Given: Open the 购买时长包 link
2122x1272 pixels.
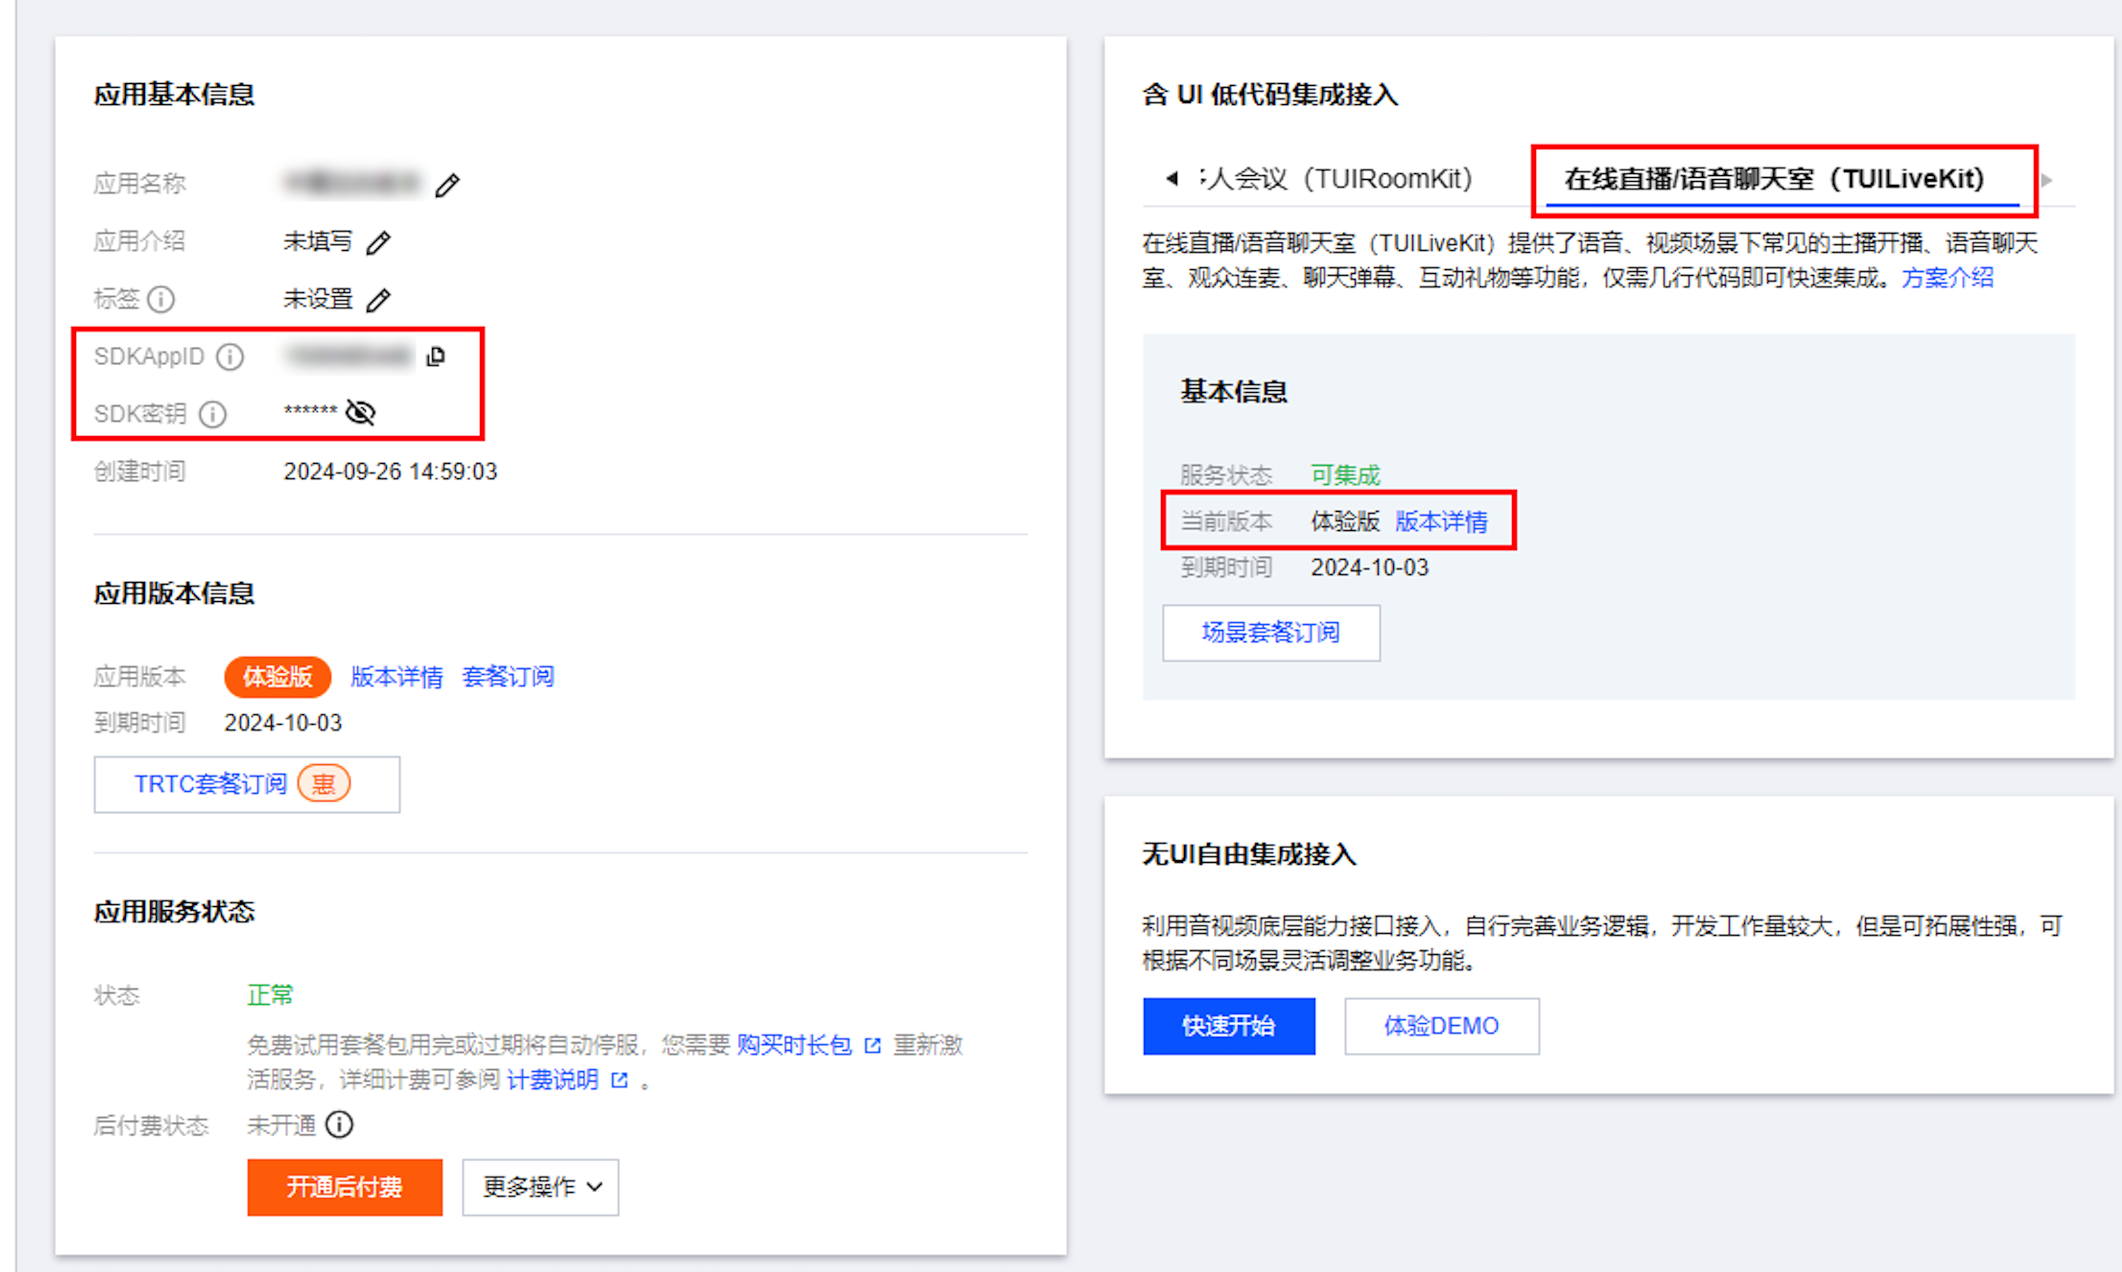Looking at the screenshot, I should coord(795,1045).
